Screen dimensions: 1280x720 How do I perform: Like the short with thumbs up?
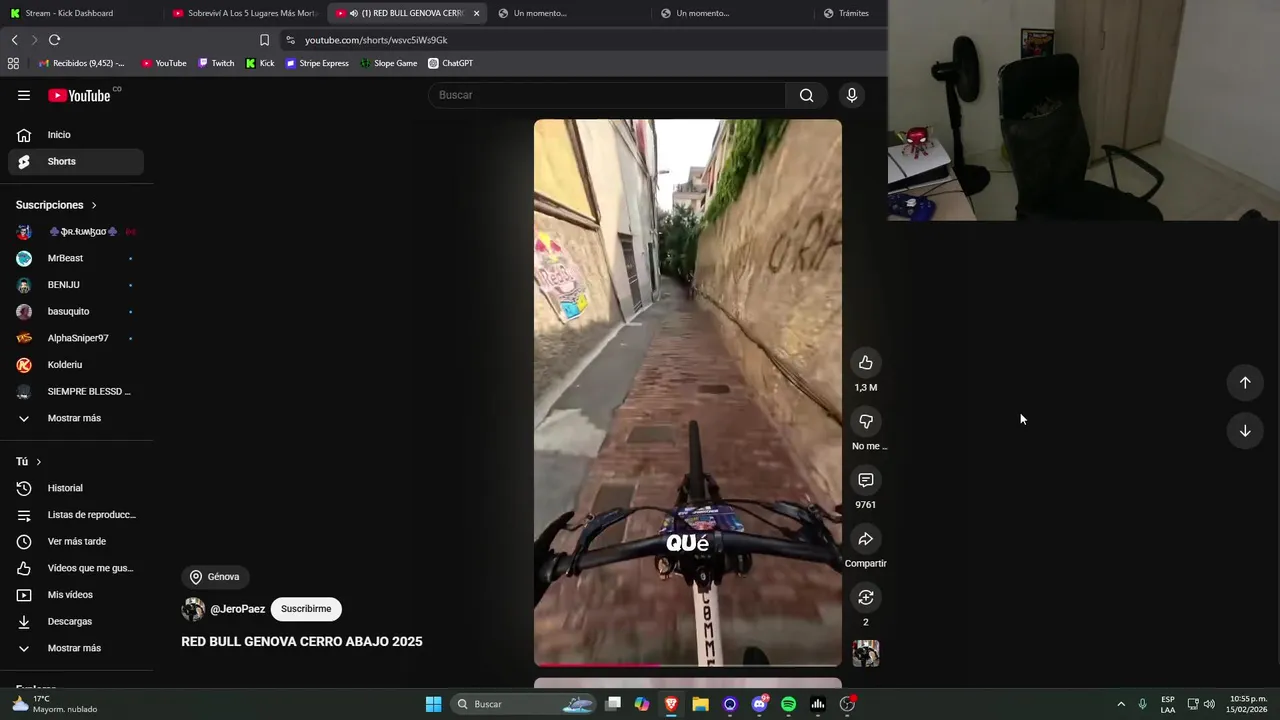coord(866,363)
